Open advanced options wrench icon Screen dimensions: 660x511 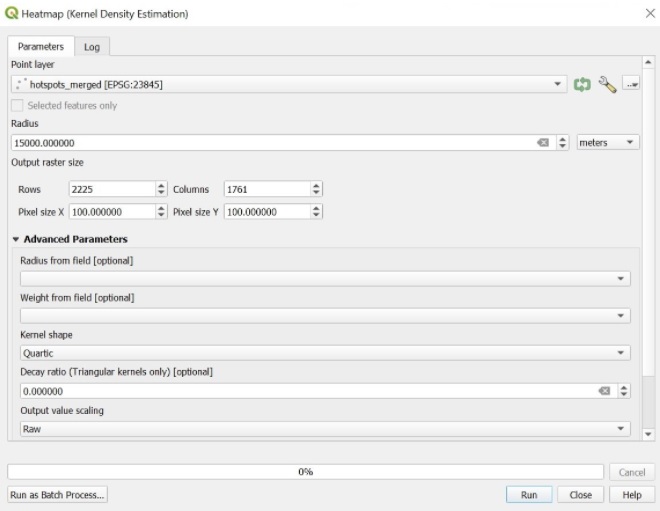coord(607,85)
